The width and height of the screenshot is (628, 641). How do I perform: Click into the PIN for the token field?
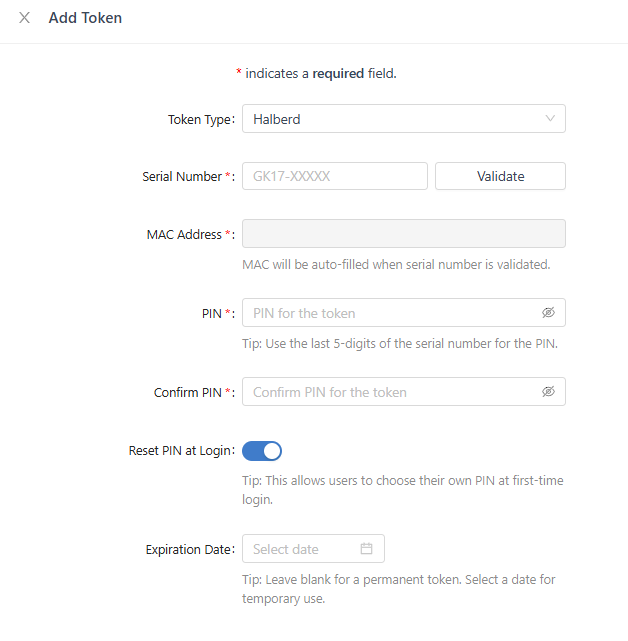(390, 313)
